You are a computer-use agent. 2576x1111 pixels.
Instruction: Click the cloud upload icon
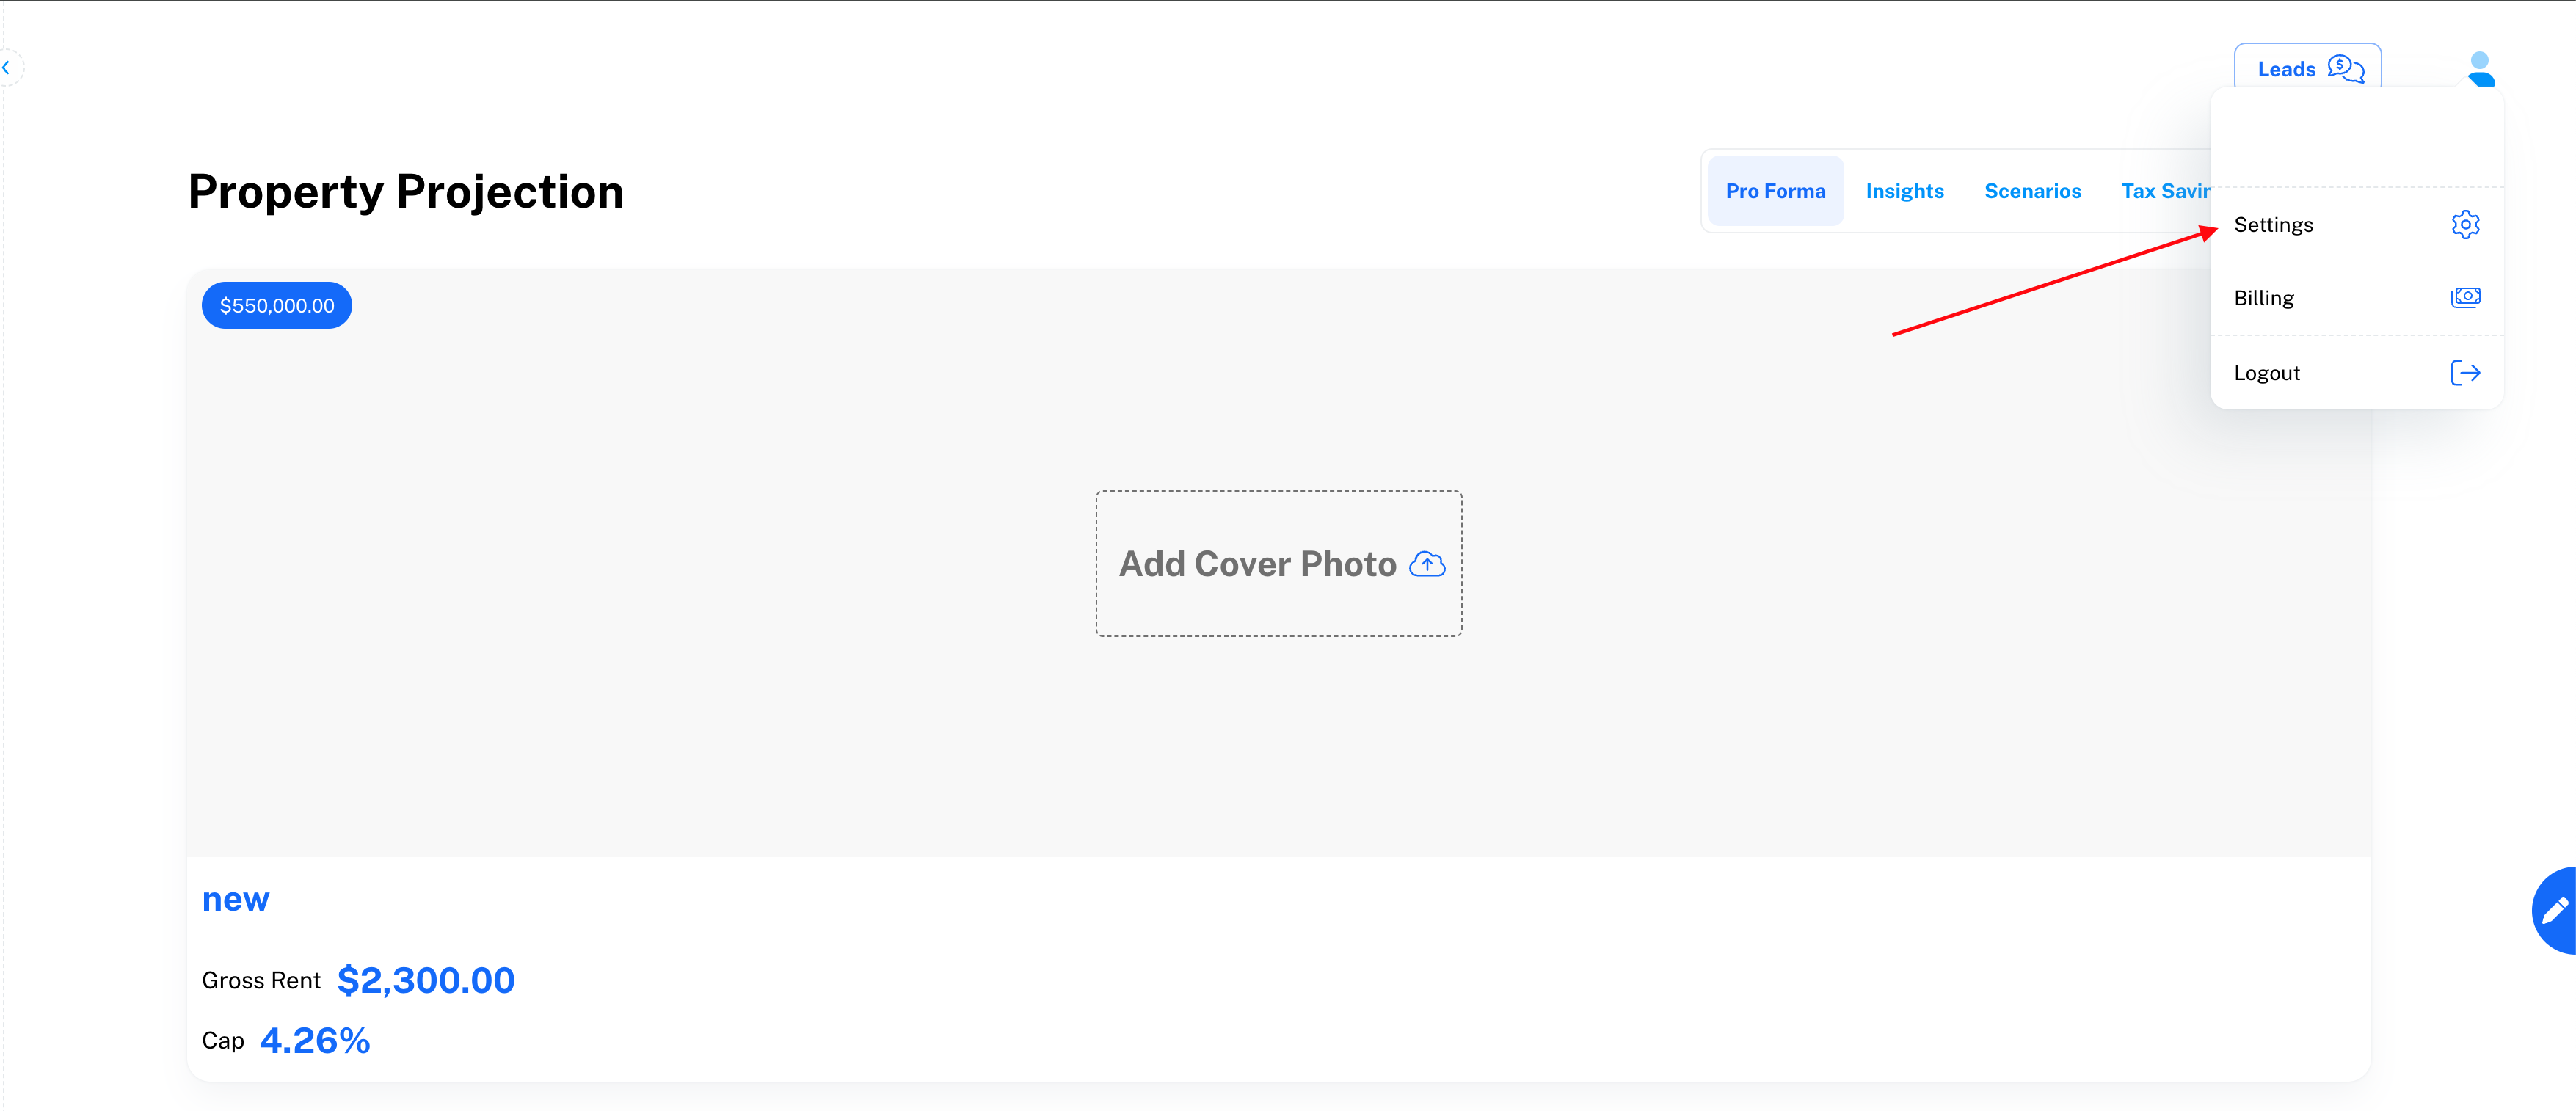click(1427, 565)
